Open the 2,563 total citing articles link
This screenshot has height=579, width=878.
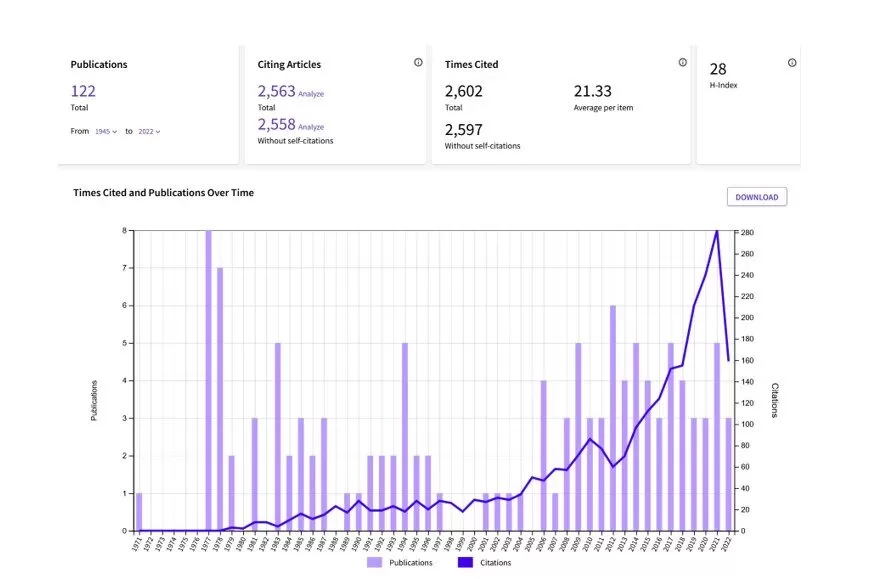[276, 91]
